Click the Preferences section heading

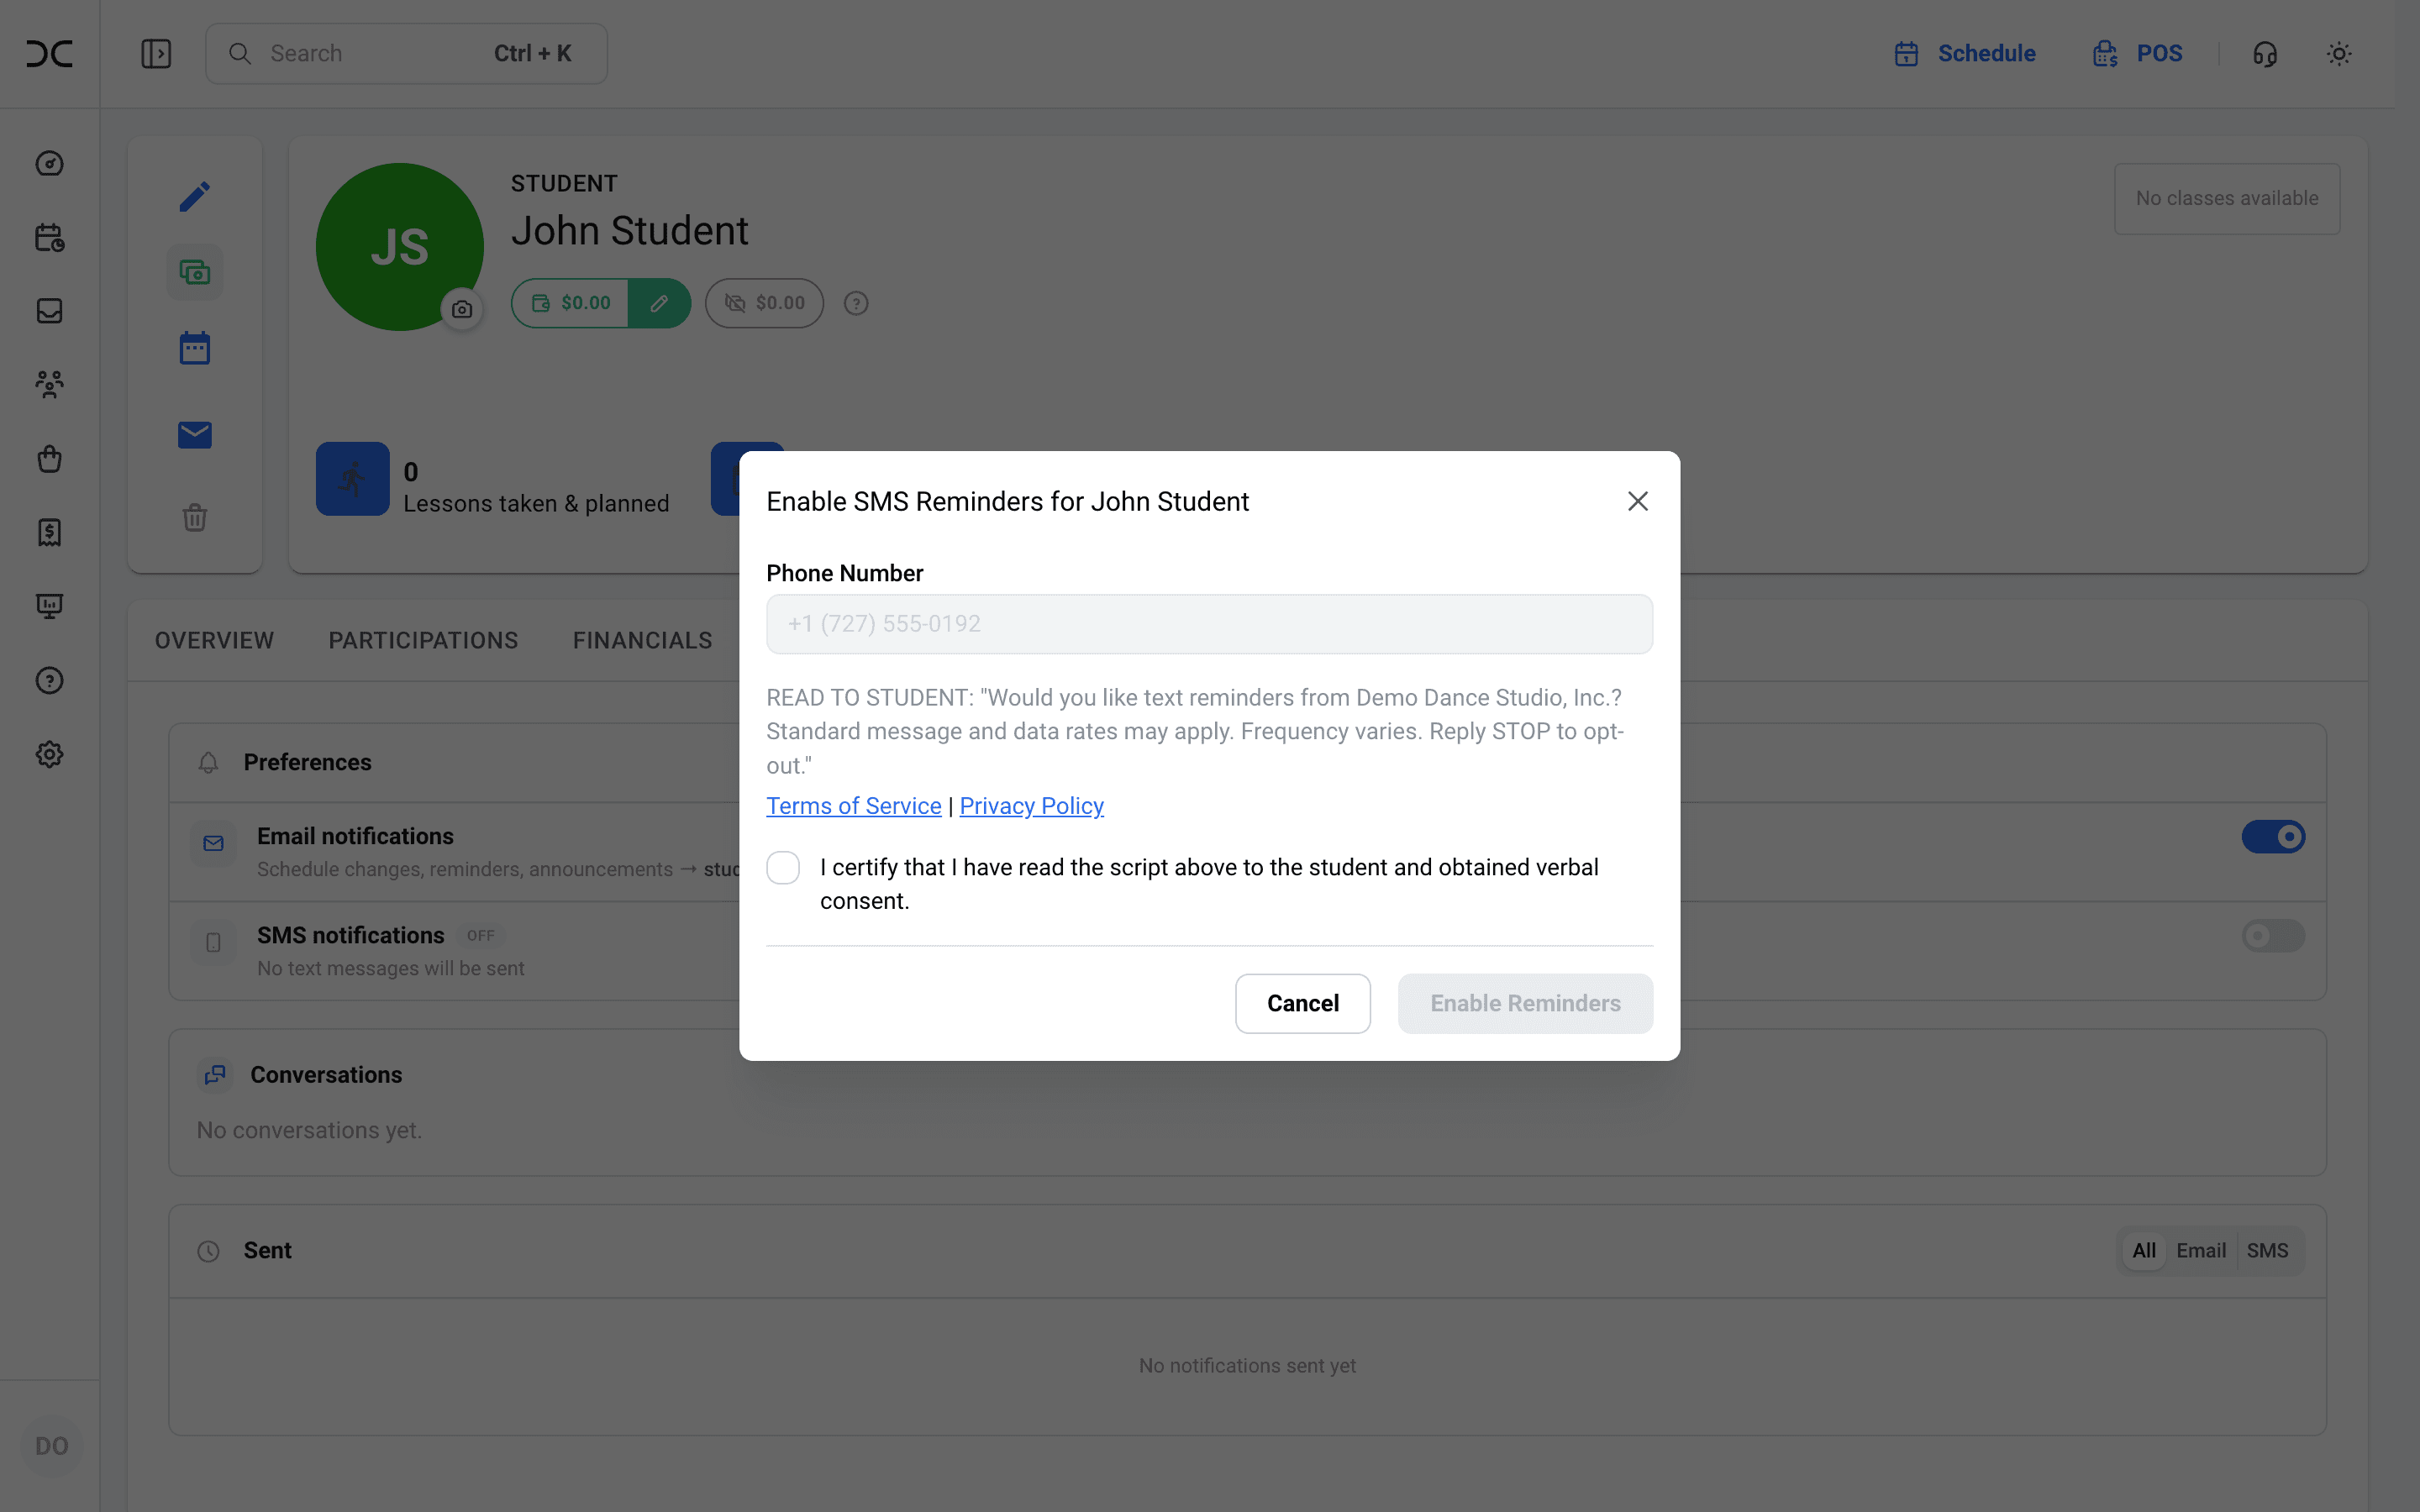tap(307, 762)
